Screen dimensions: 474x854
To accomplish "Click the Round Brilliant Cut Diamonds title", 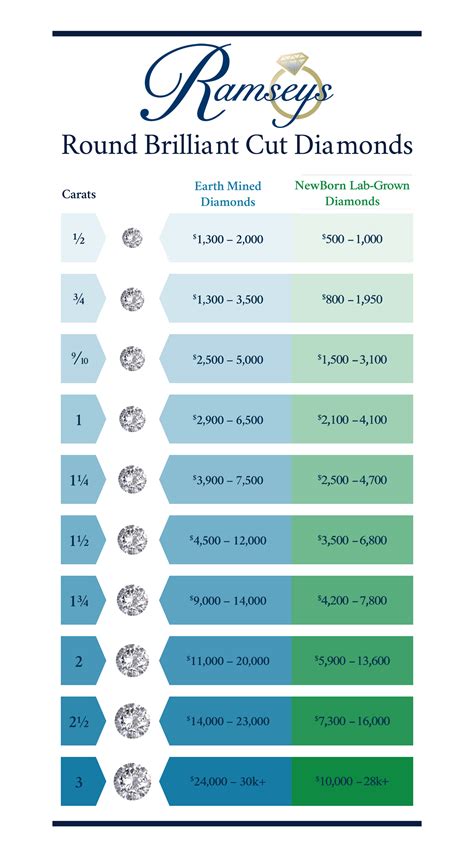I will 236,145.
